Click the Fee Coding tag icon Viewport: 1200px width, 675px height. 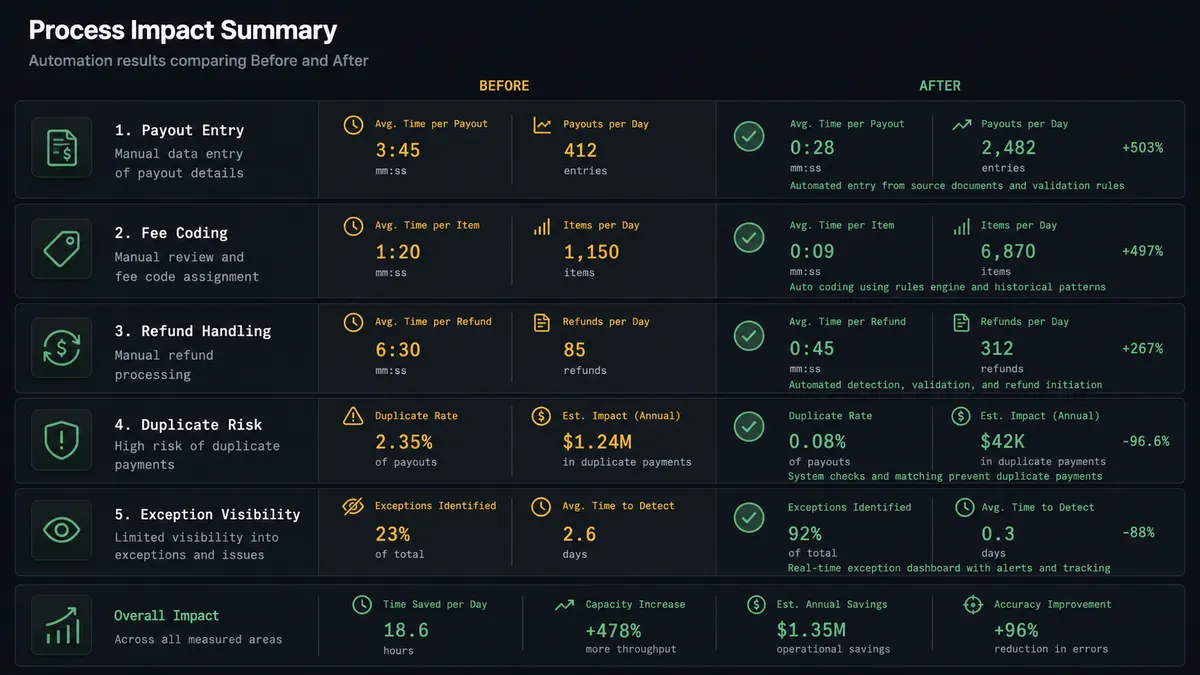coord(61,249)
